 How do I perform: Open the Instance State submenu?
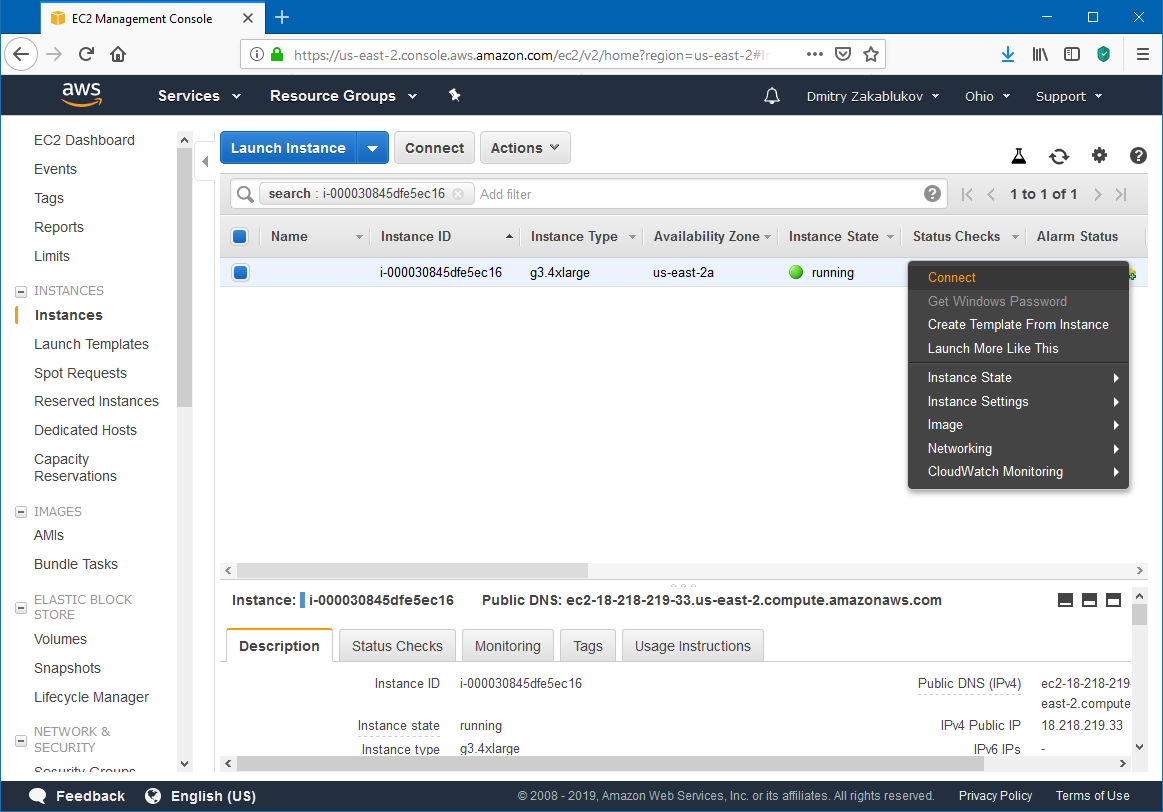coord(1018,377)
